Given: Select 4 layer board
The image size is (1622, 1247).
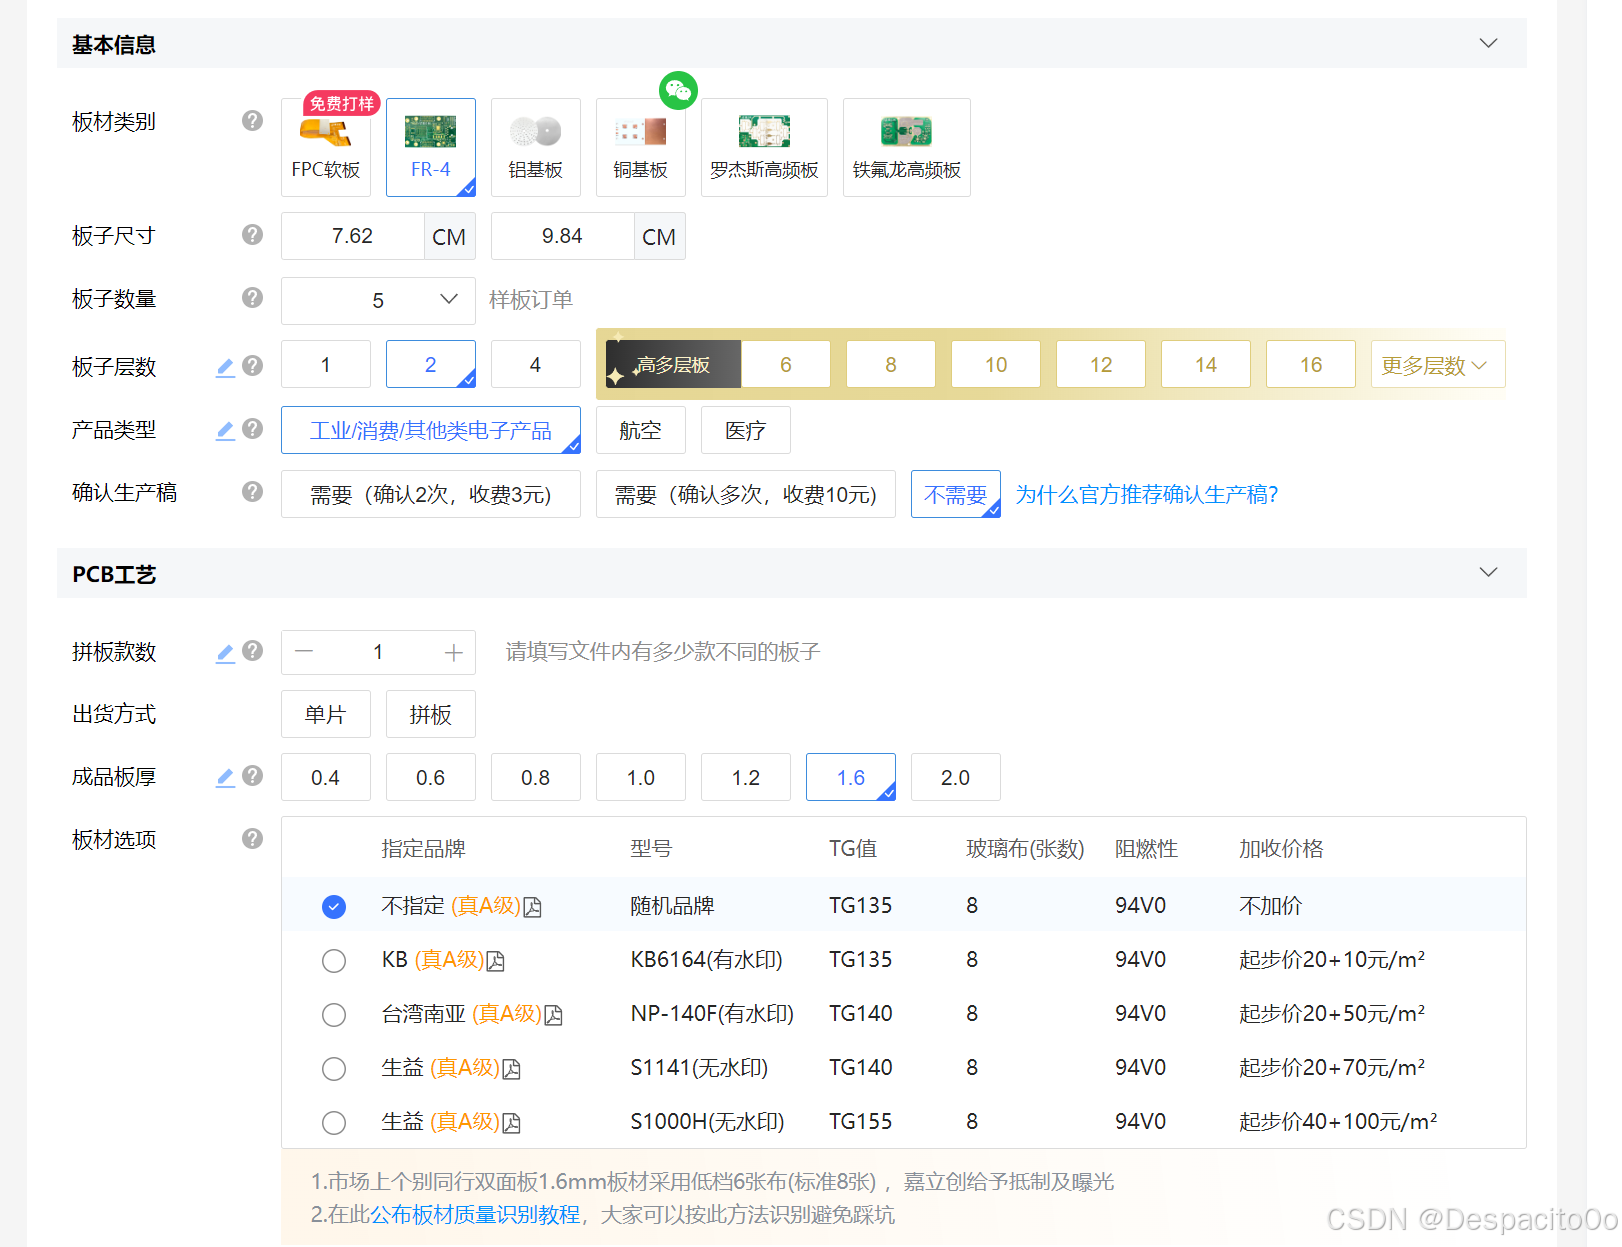Looking at the screenshot, I should [536, 364].
